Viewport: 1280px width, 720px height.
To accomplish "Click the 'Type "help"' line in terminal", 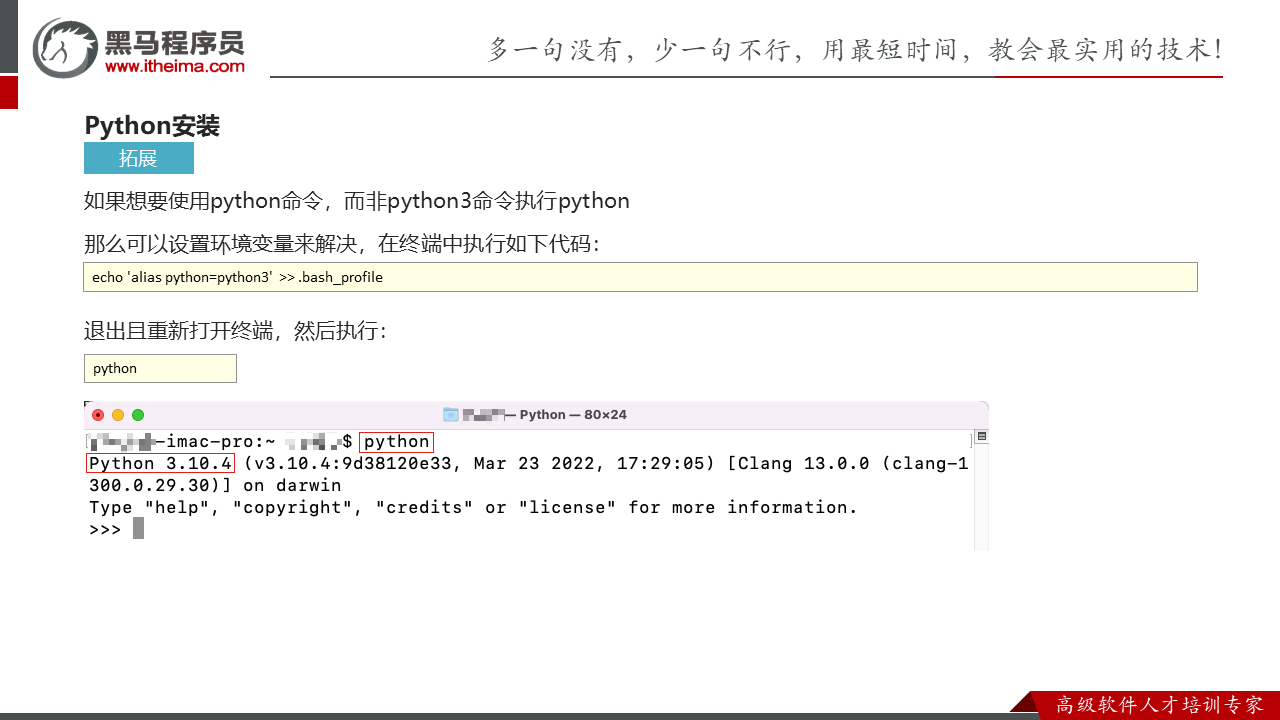I will click(x=473, y=507).
